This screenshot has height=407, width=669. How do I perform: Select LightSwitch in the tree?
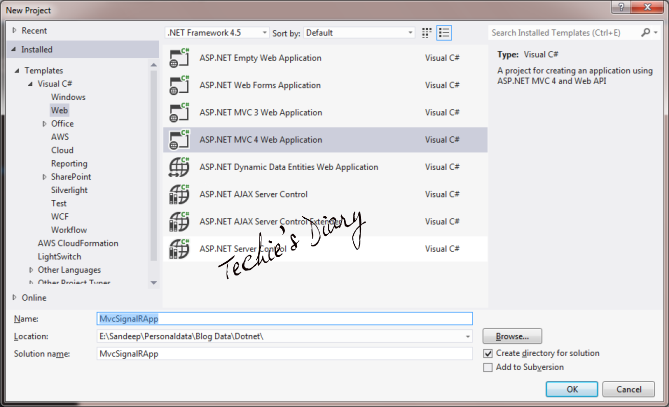pyautogui.click(x=59, y=257)
